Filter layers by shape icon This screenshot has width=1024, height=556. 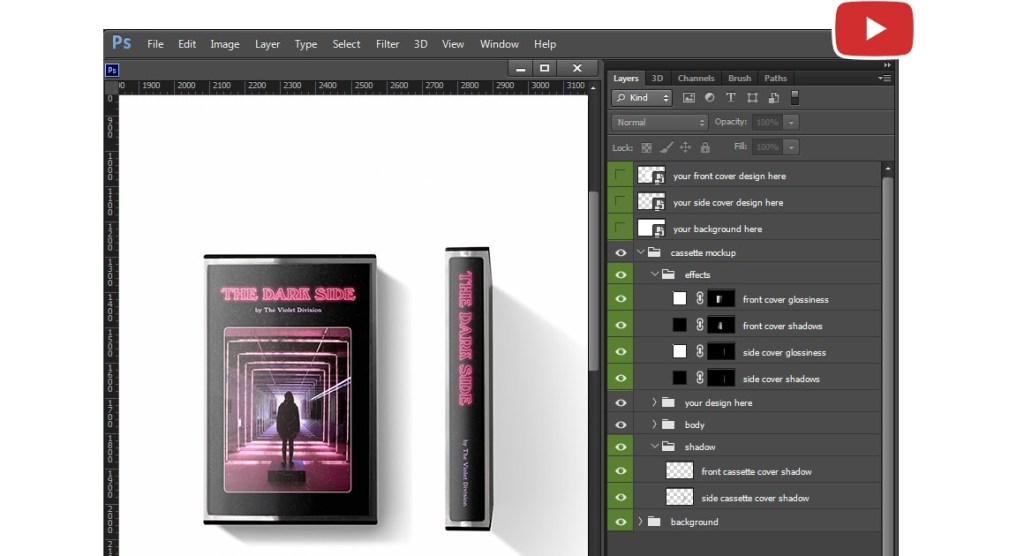pyautogui.click(x=752, y=98)
